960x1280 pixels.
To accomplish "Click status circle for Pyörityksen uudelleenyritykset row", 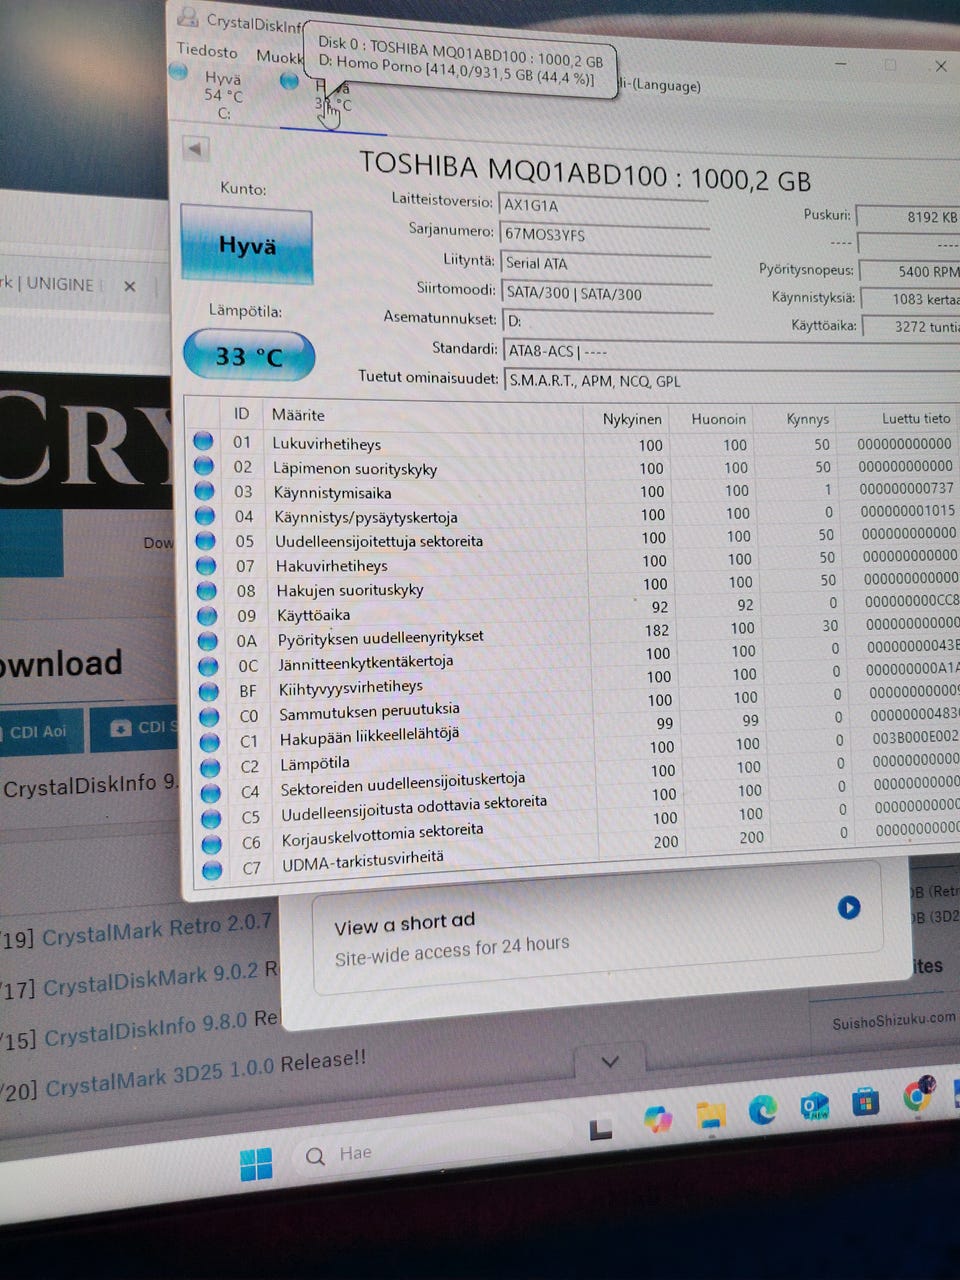I will pyautogui.click(x=207, y=640).
